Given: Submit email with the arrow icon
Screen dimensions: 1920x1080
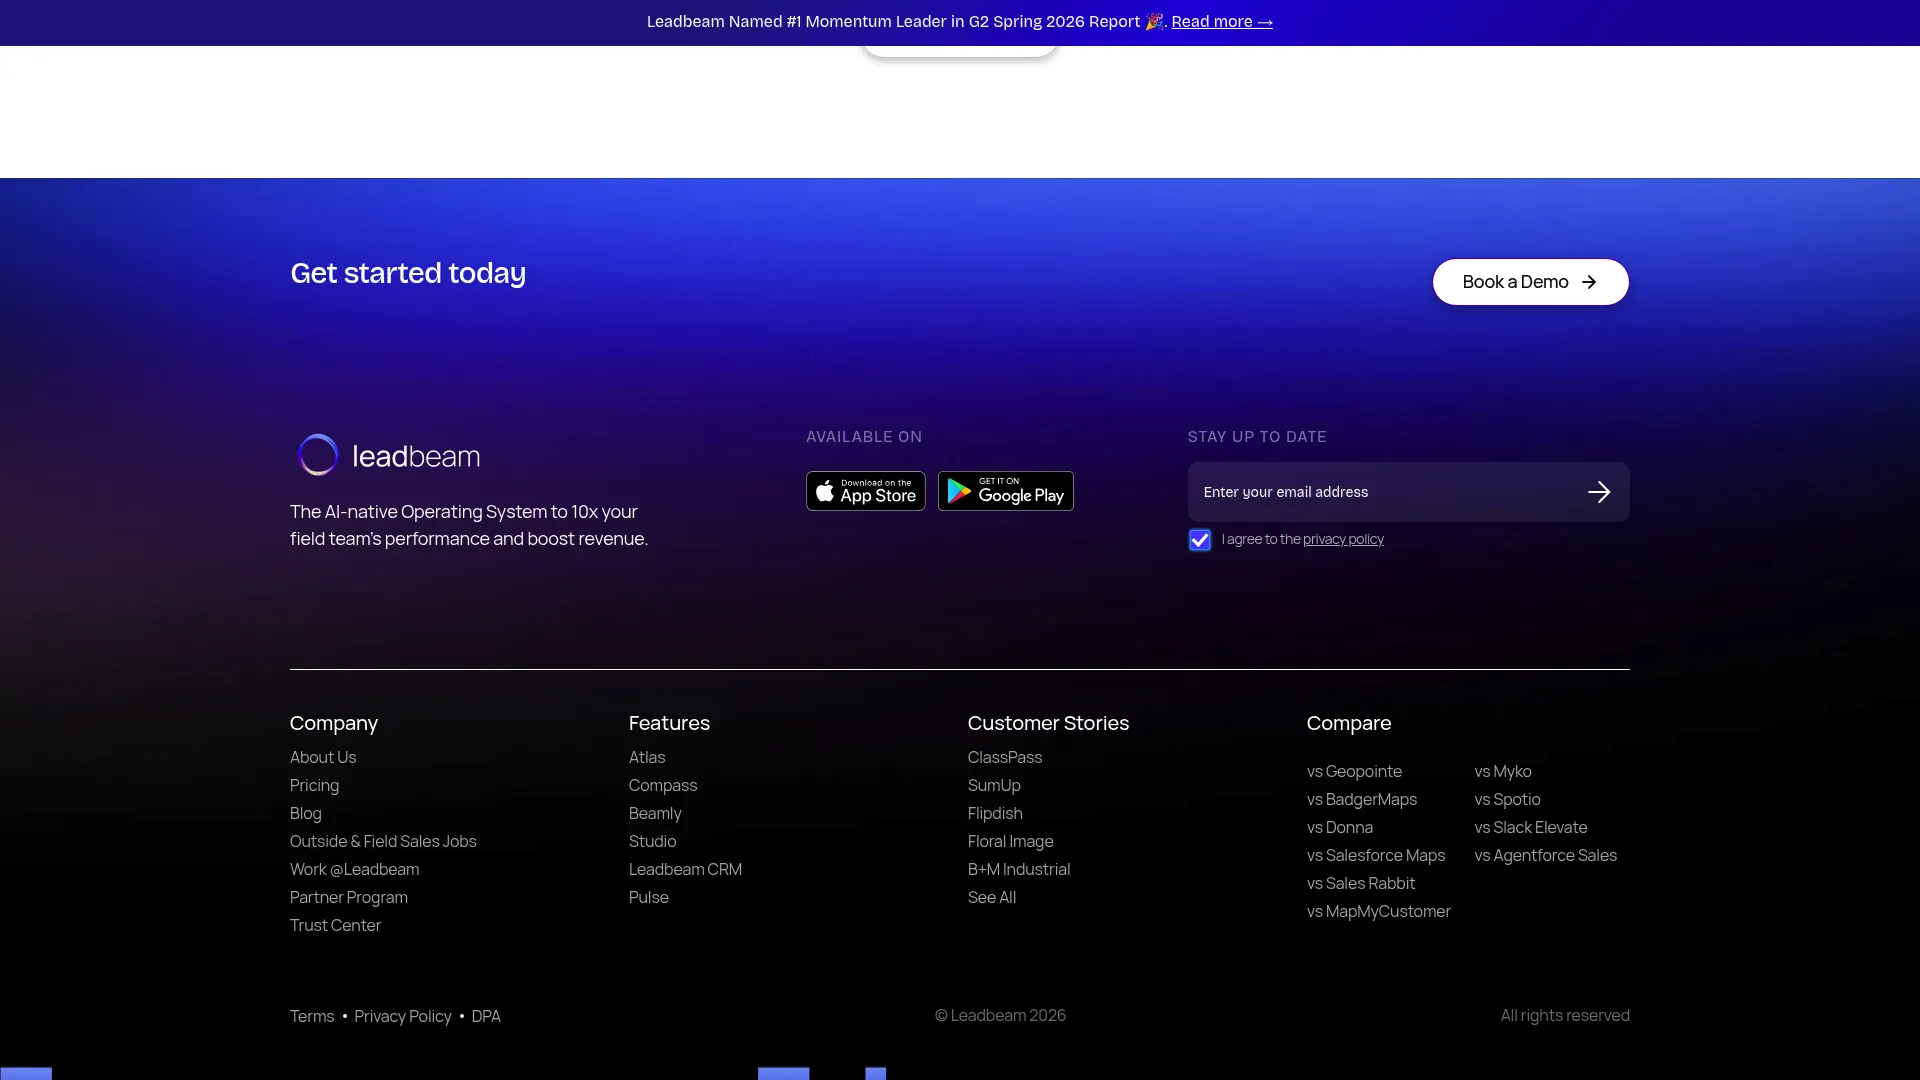Looking at the screenshot, I should click(x=1599, y=492).
